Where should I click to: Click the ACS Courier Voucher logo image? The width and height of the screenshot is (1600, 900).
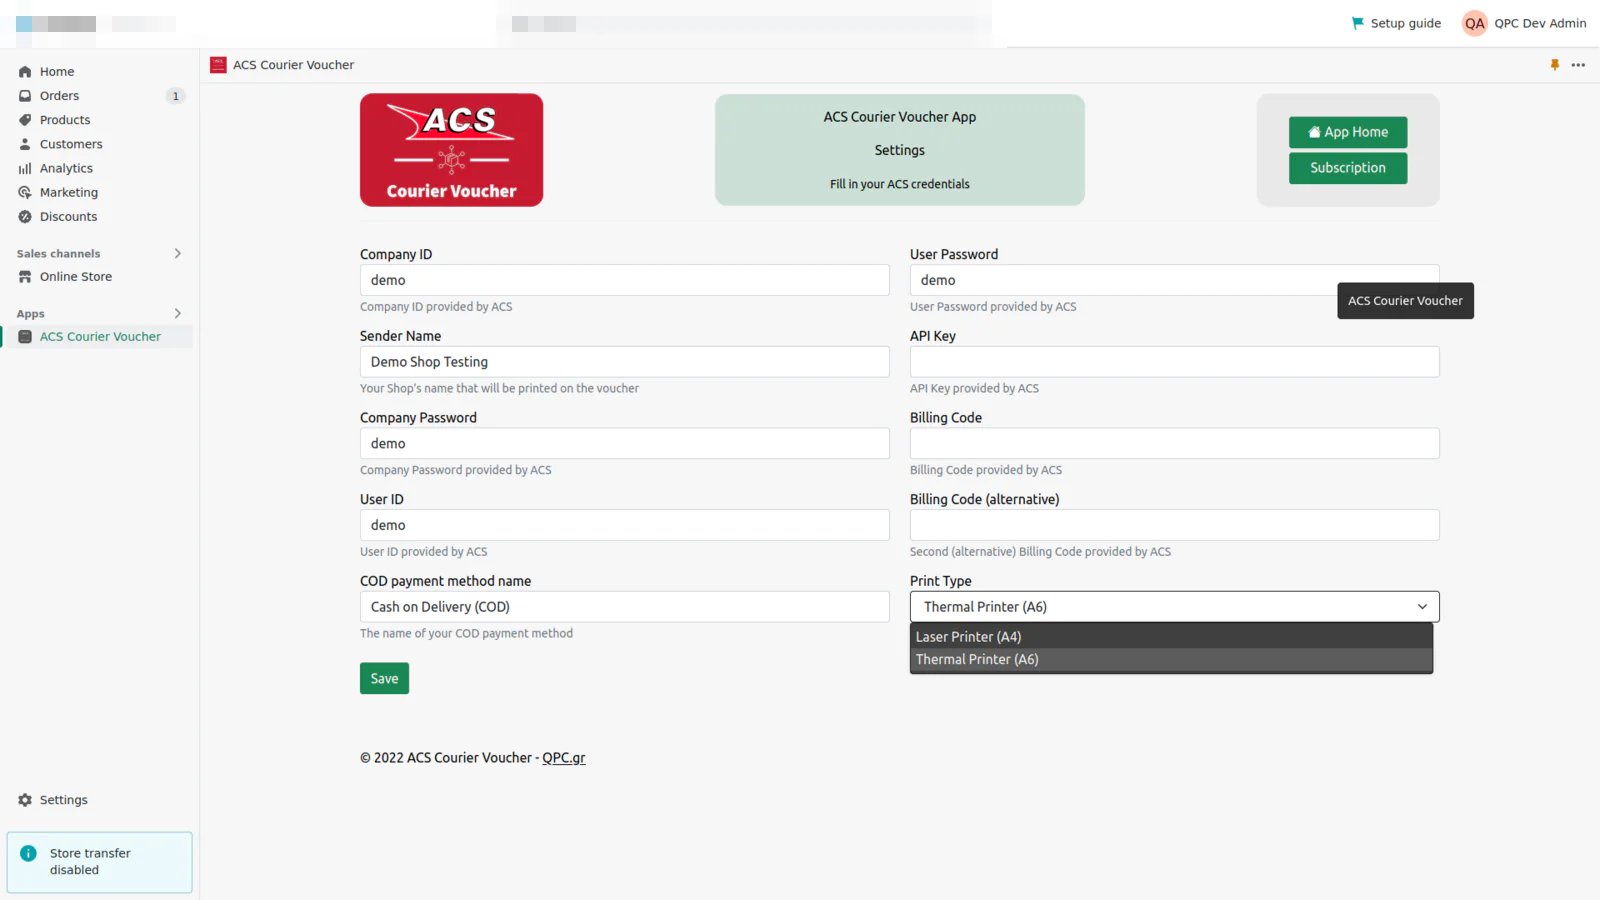pos(451,150)
